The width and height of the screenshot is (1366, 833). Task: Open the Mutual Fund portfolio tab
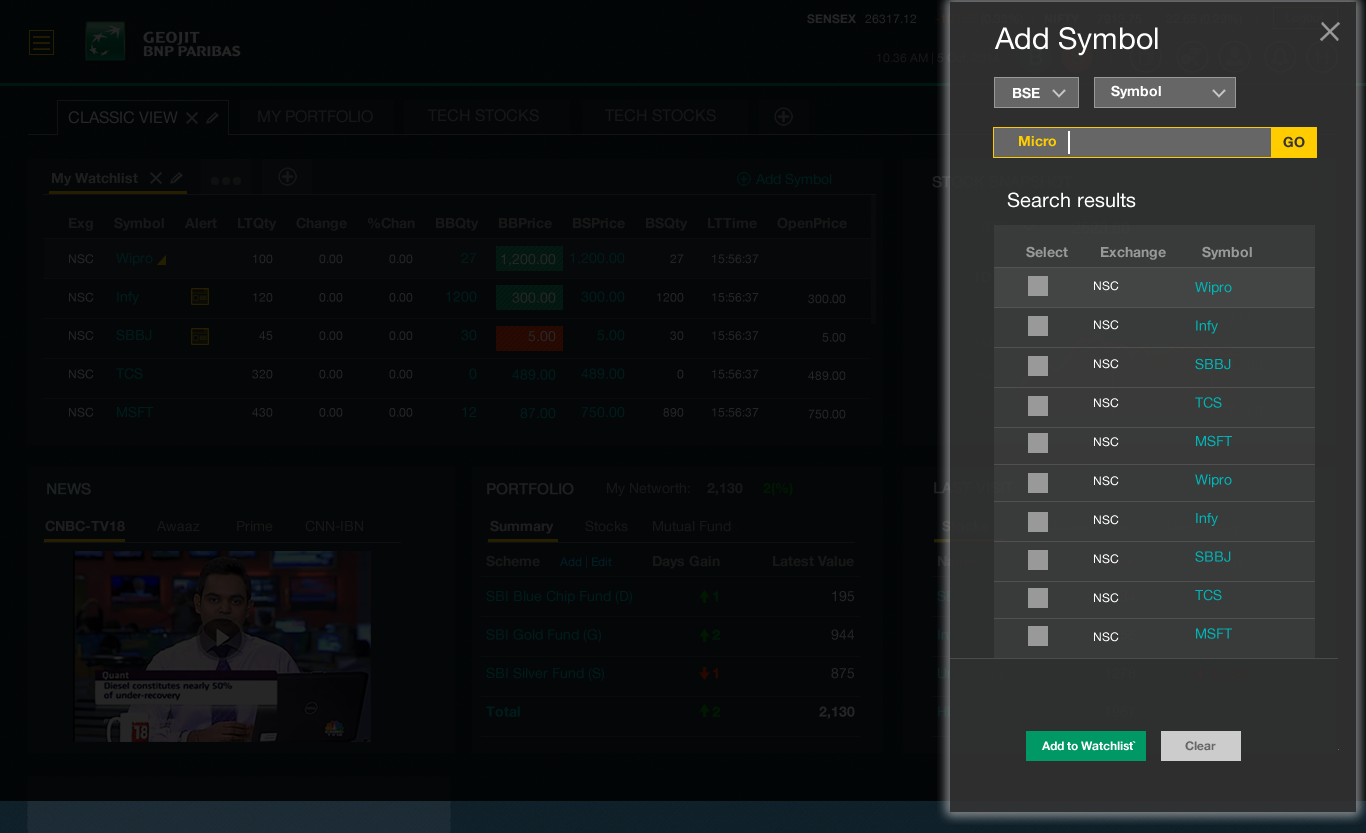click(691, 526)
